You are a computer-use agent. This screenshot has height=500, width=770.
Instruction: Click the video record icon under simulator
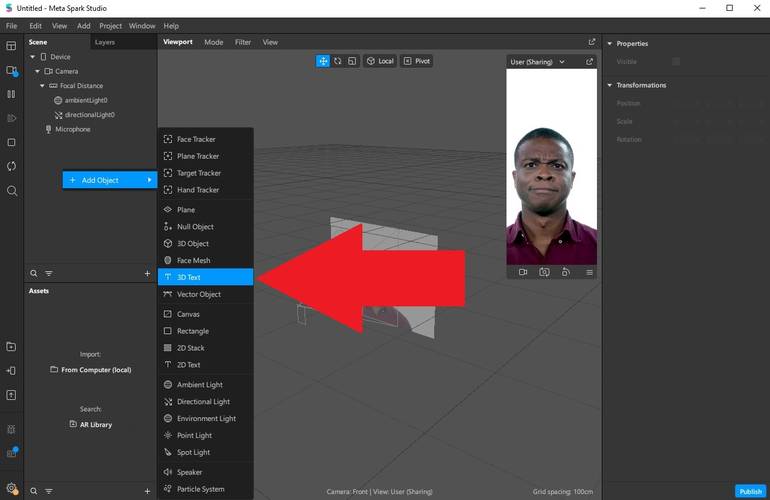click(523, 272)
